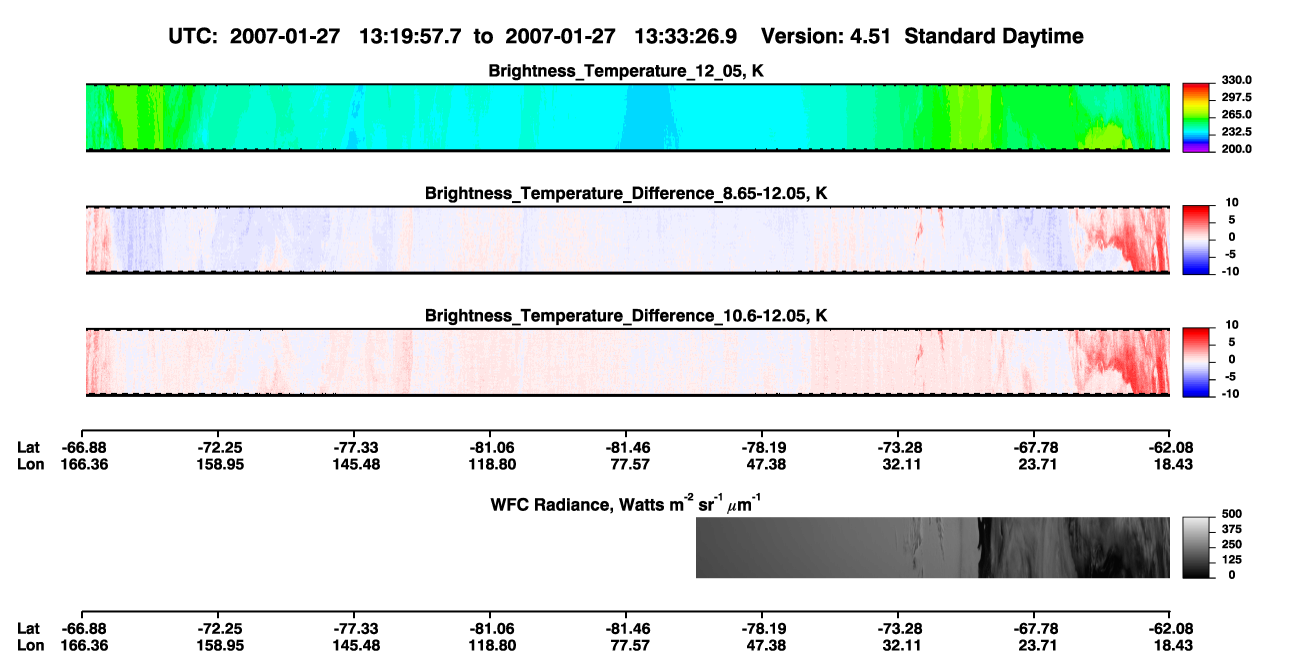Image resolution: width=1300 pixels, height=667 pixels.
Task: Click the '232.5' colorbar label
Action: pos(1237,132)
